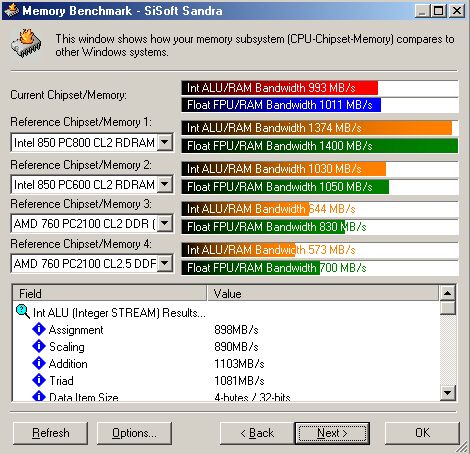This screenshot has width=470, height=454.
Task: Click the AMD 760 PC2100 CL2 DDR combo box
Action: [92, 223]
